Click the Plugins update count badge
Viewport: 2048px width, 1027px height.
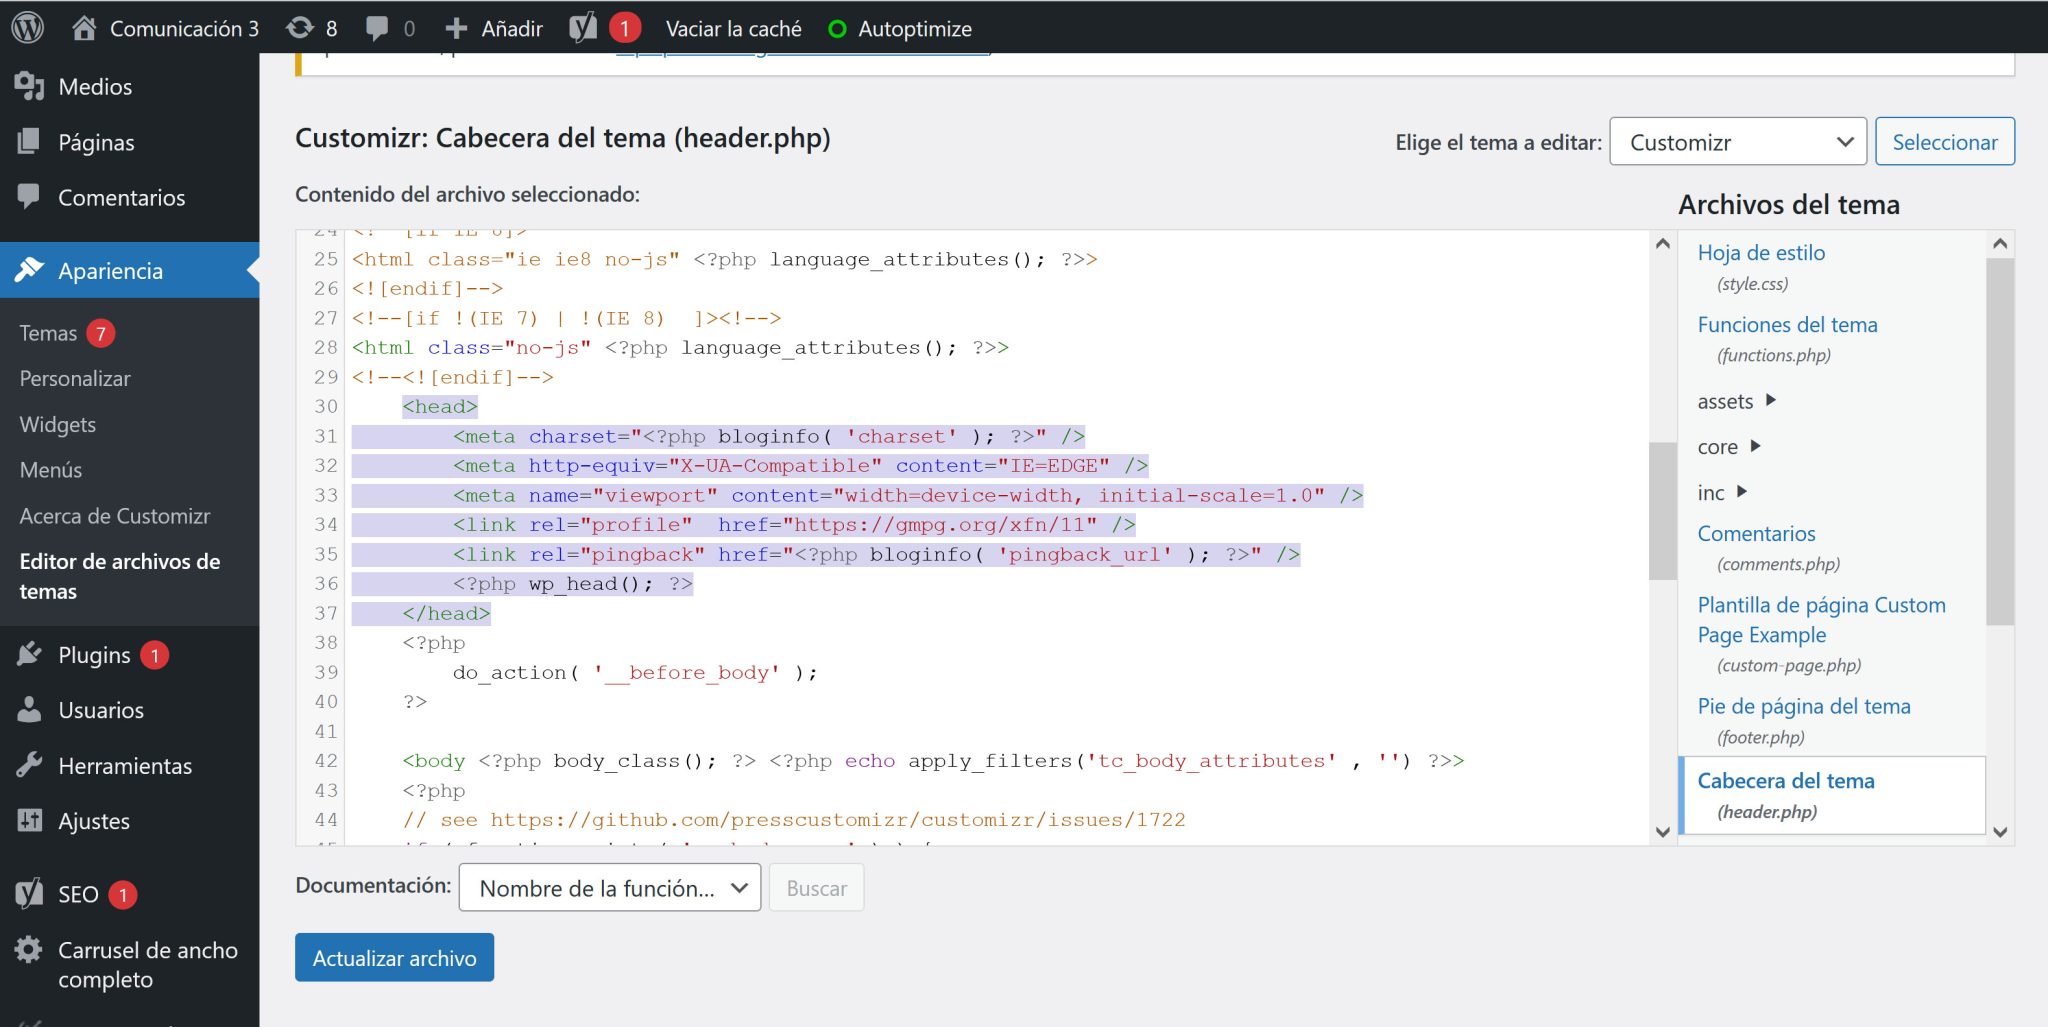pos(154,655)
